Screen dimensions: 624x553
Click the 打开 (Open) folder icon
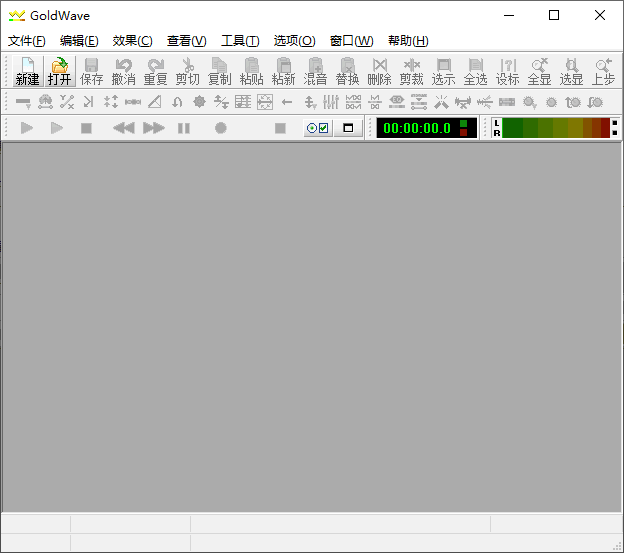60,71
